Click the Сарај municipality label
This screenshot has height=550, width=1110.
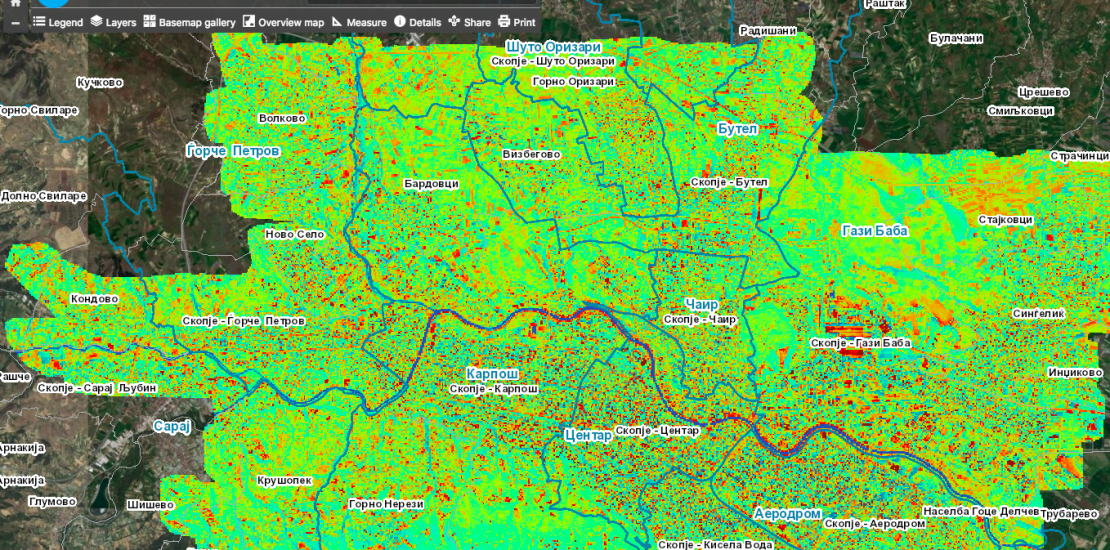pos(171,427)
